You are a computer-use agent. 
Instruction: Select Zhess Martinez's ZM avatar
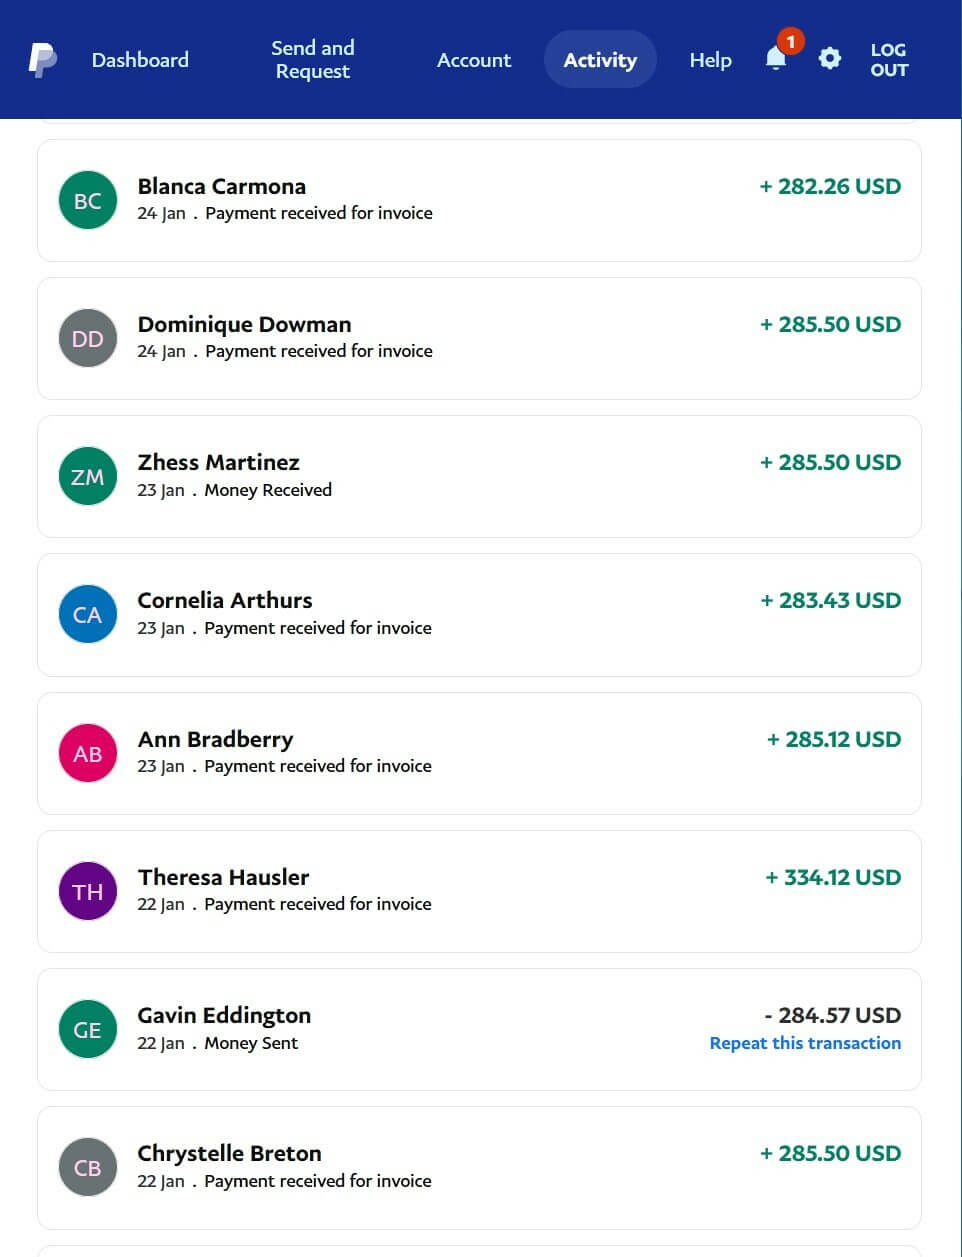(x=88, y=476)
